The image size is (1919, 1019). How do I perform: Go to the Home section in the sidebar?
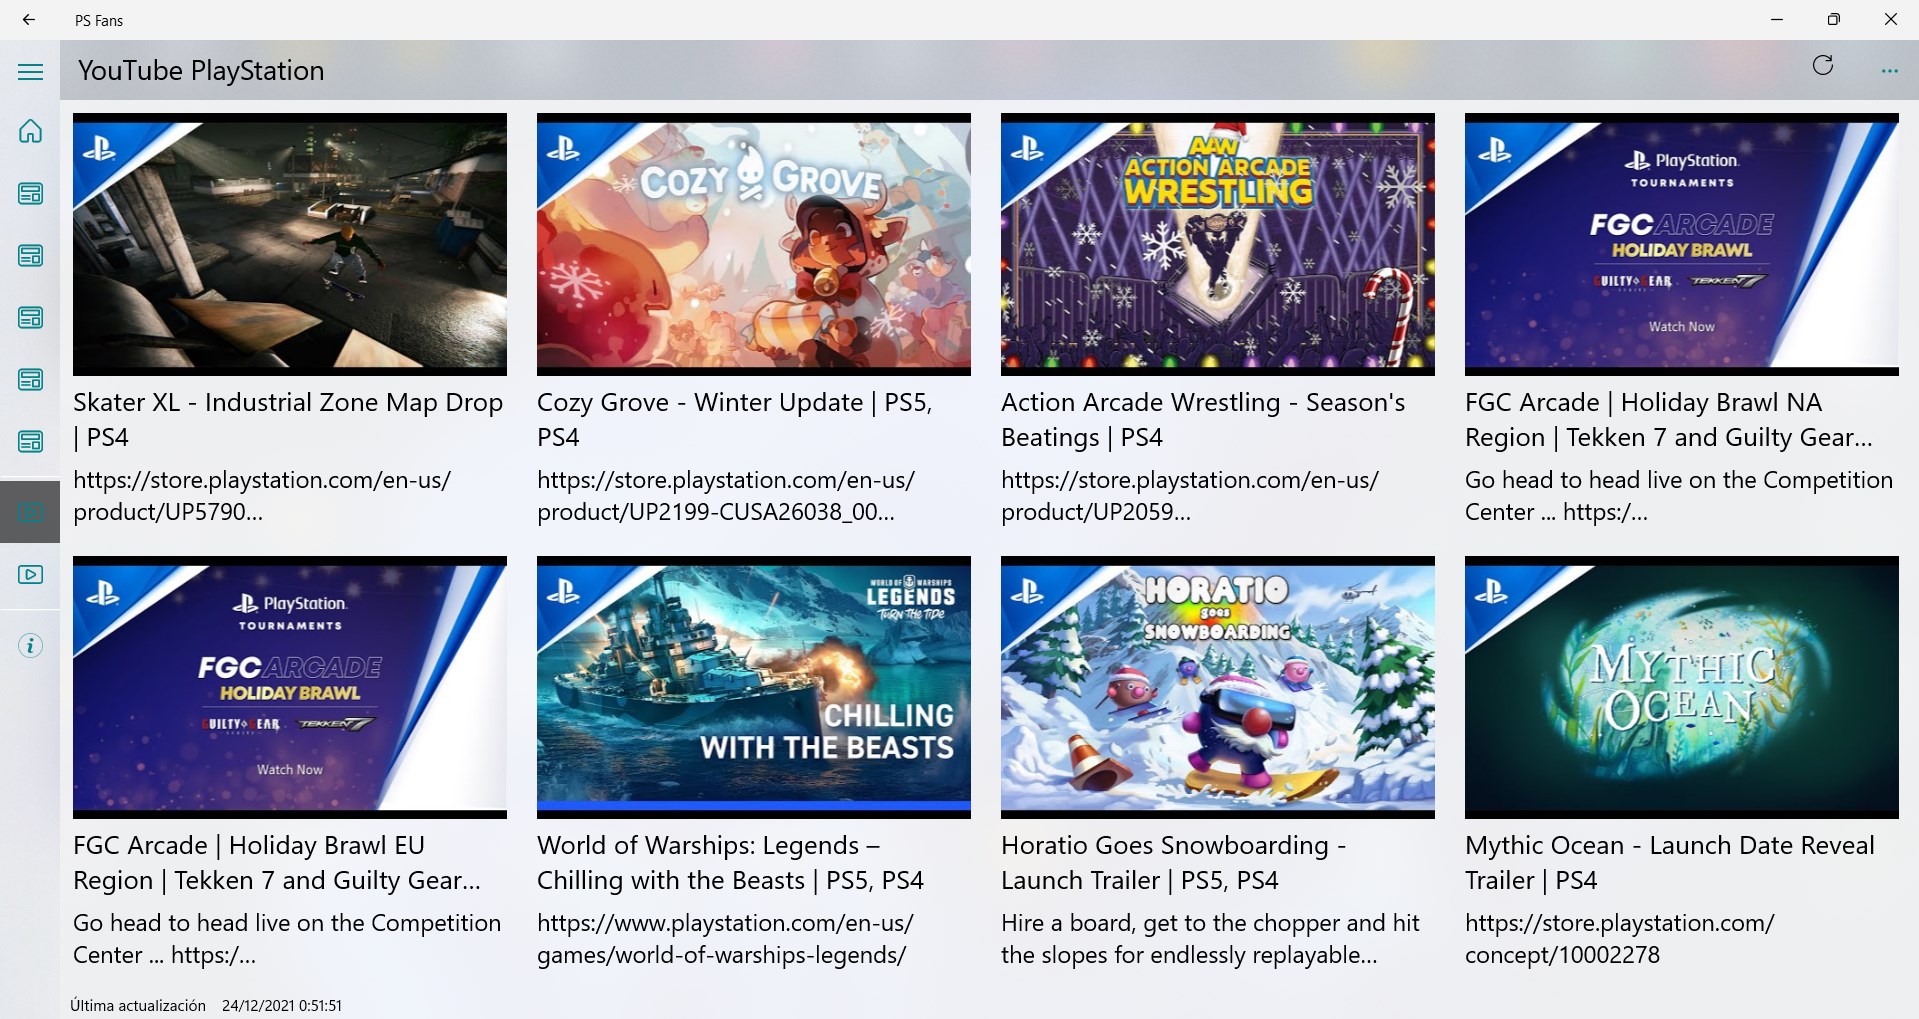tap(31, 131)
